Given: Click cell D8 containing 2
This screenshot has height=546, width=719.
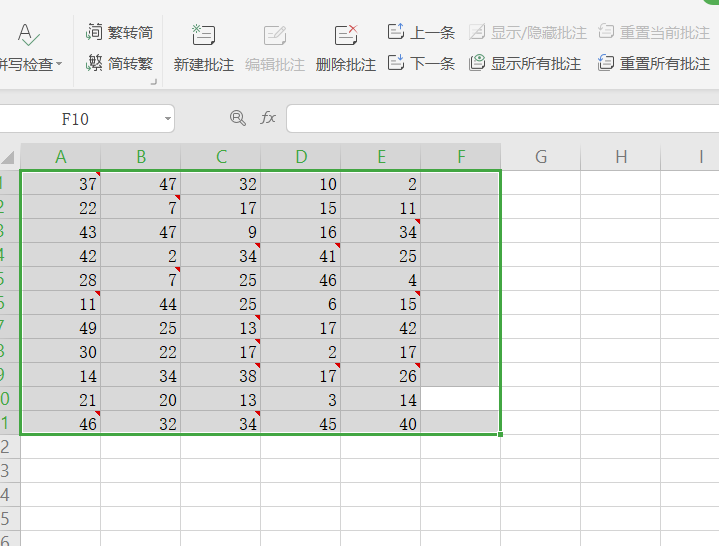Looking at the screenshot, I should pos(301,351).
